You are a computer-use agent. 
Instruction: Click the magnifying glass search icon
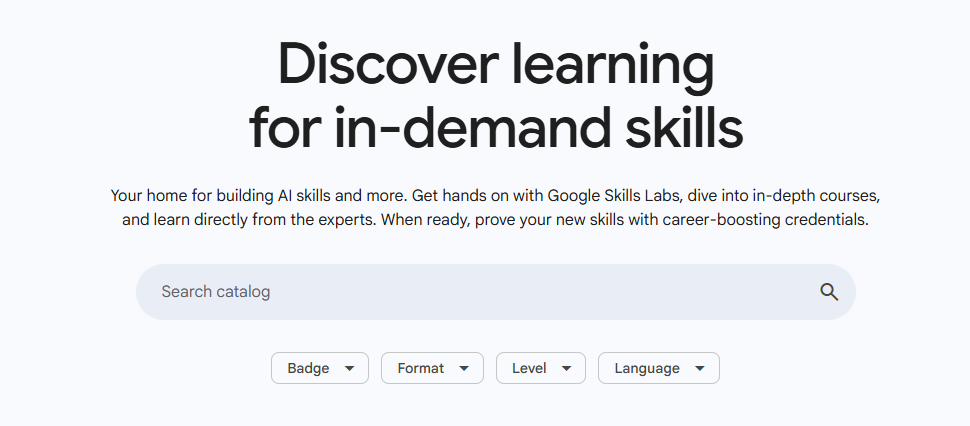tap(829, 292)
